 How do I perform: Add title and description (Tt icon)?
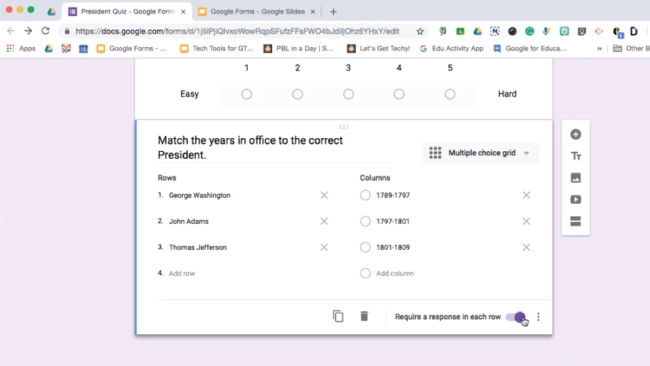pos(575,156)
